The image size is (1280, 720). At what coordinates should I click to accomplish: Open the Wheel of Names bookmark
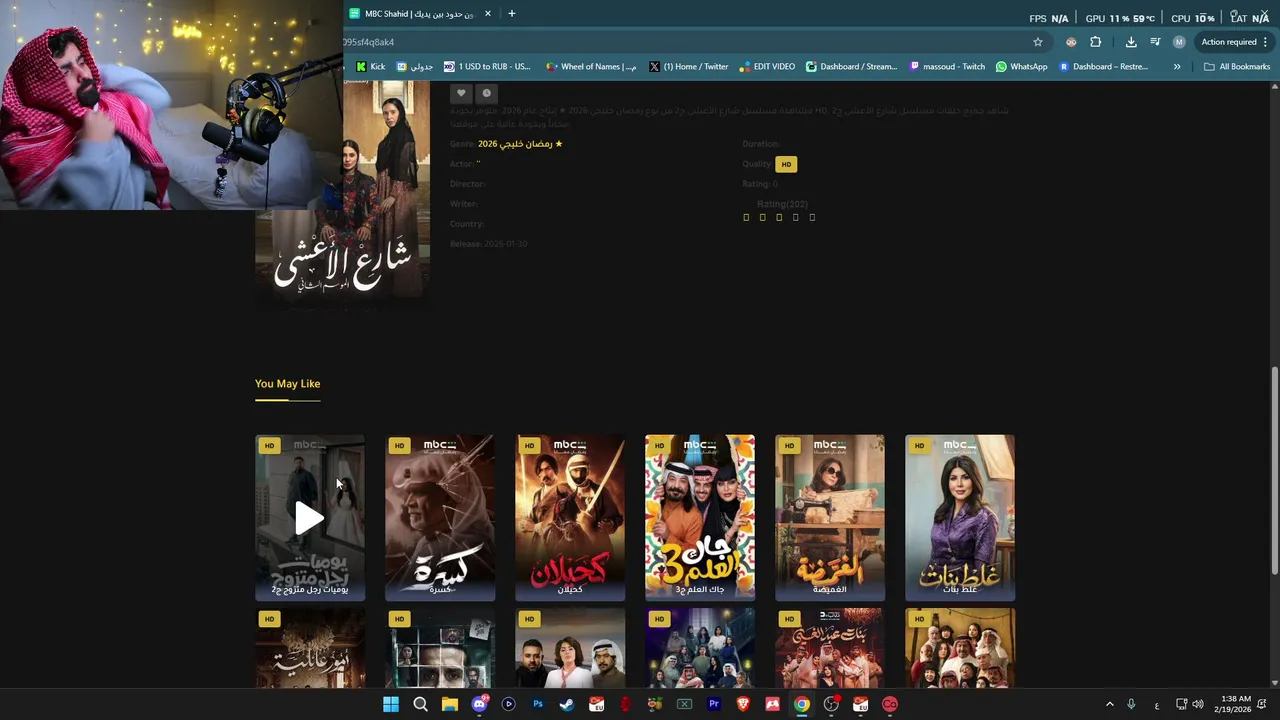591,67
